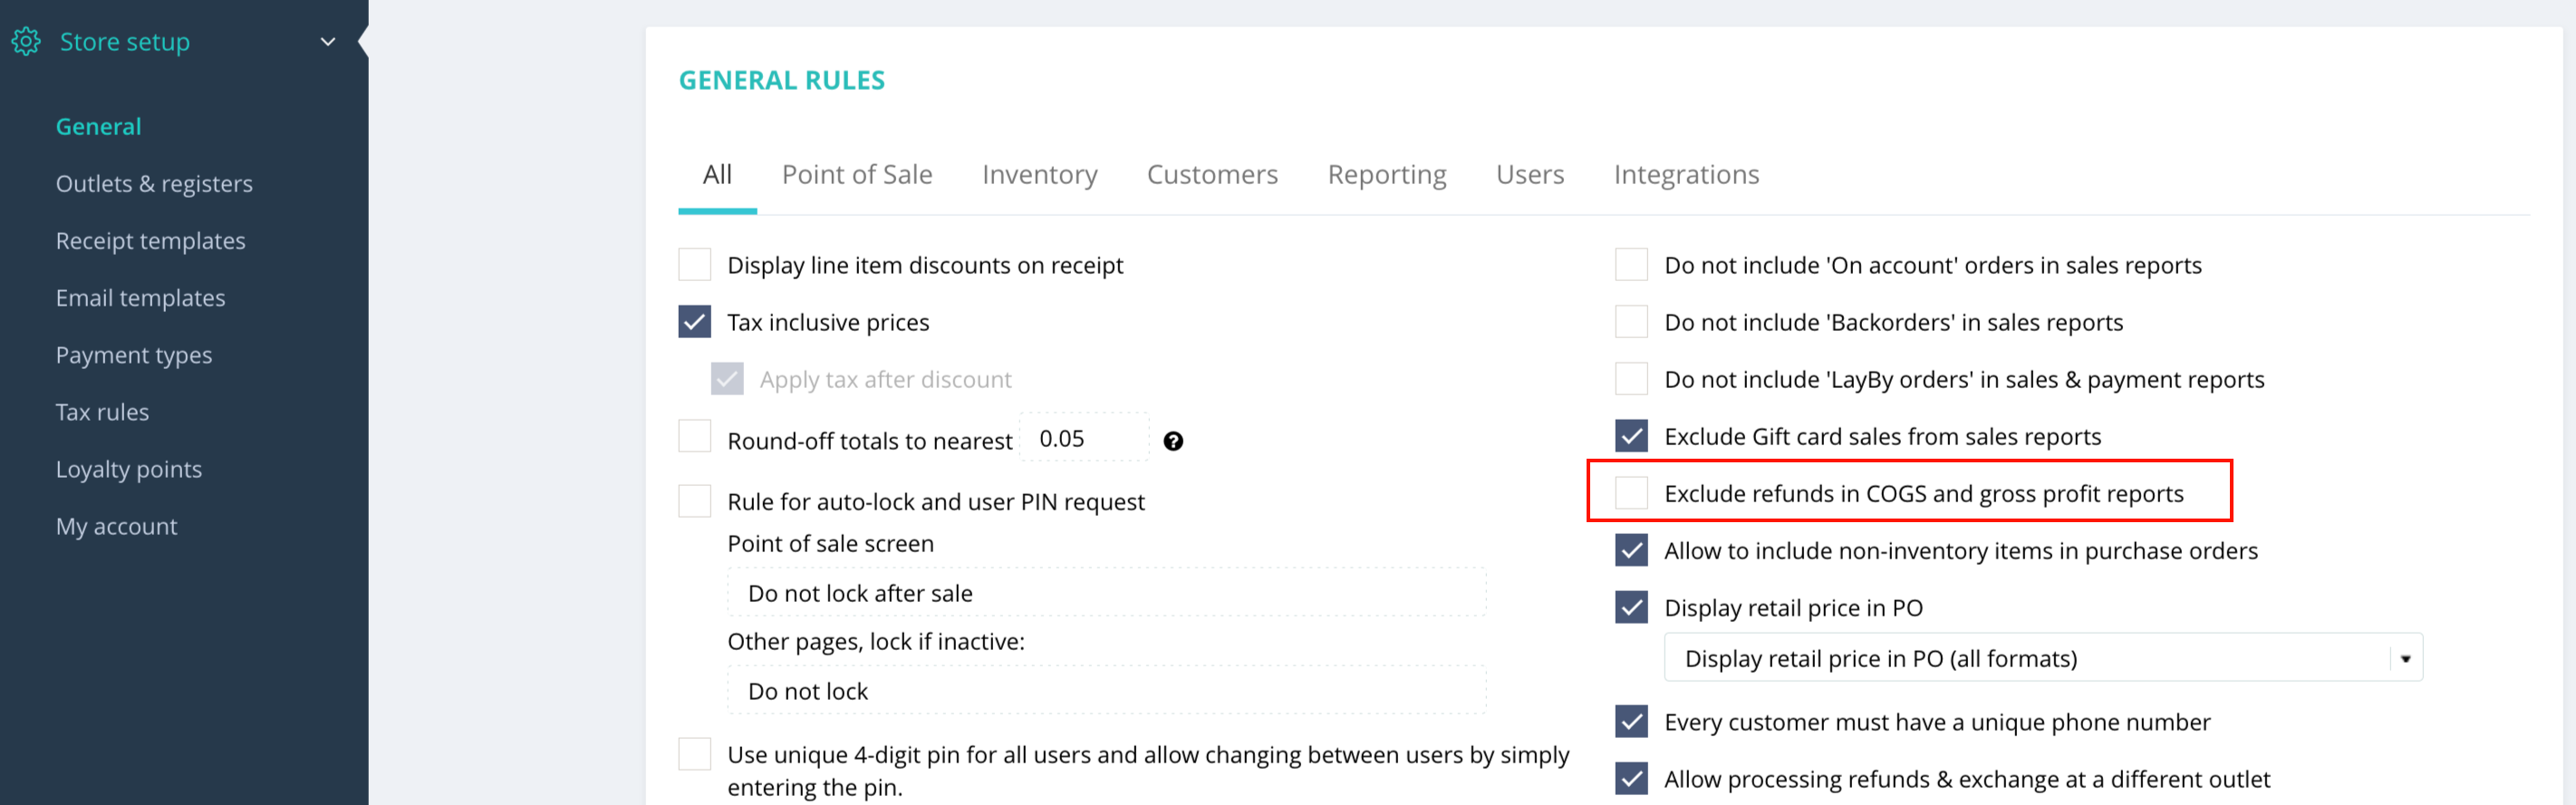Switch to the Users tab

(1529, 175)
